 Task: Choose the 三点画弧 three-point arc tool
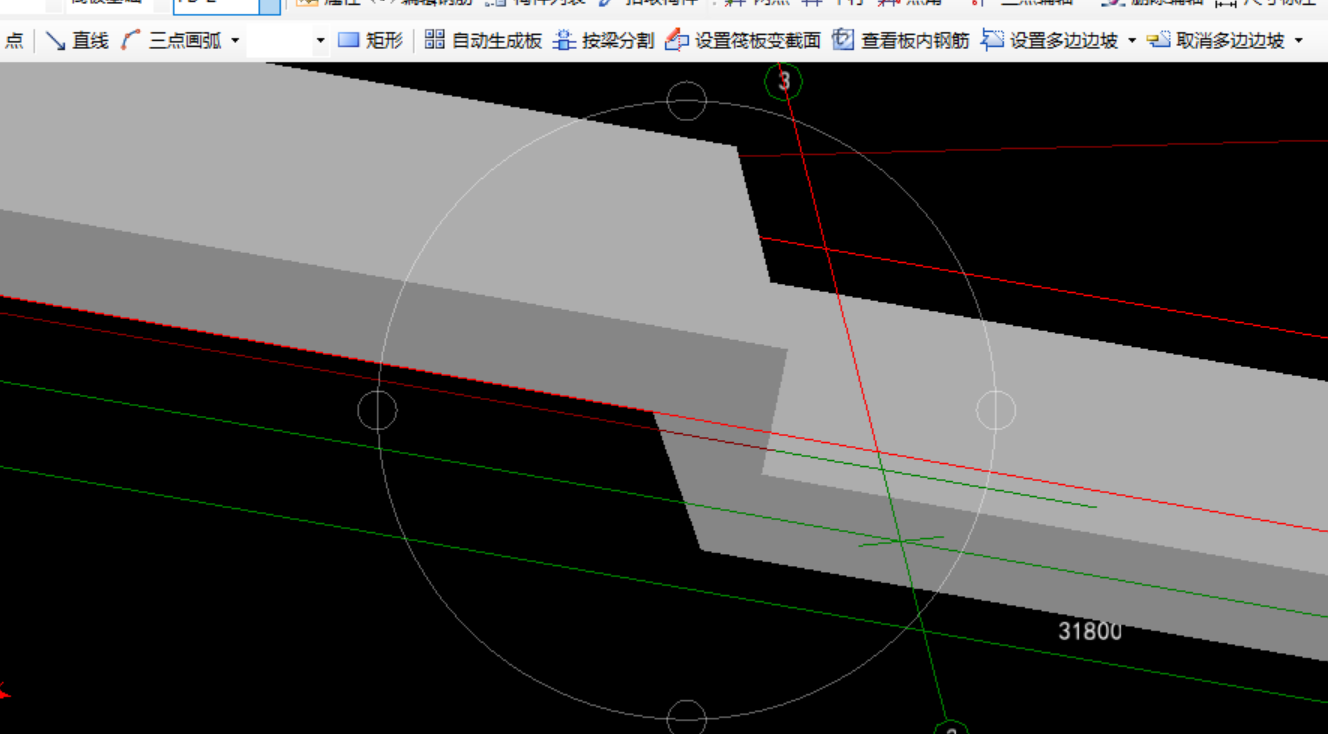[x=171, y=41]
